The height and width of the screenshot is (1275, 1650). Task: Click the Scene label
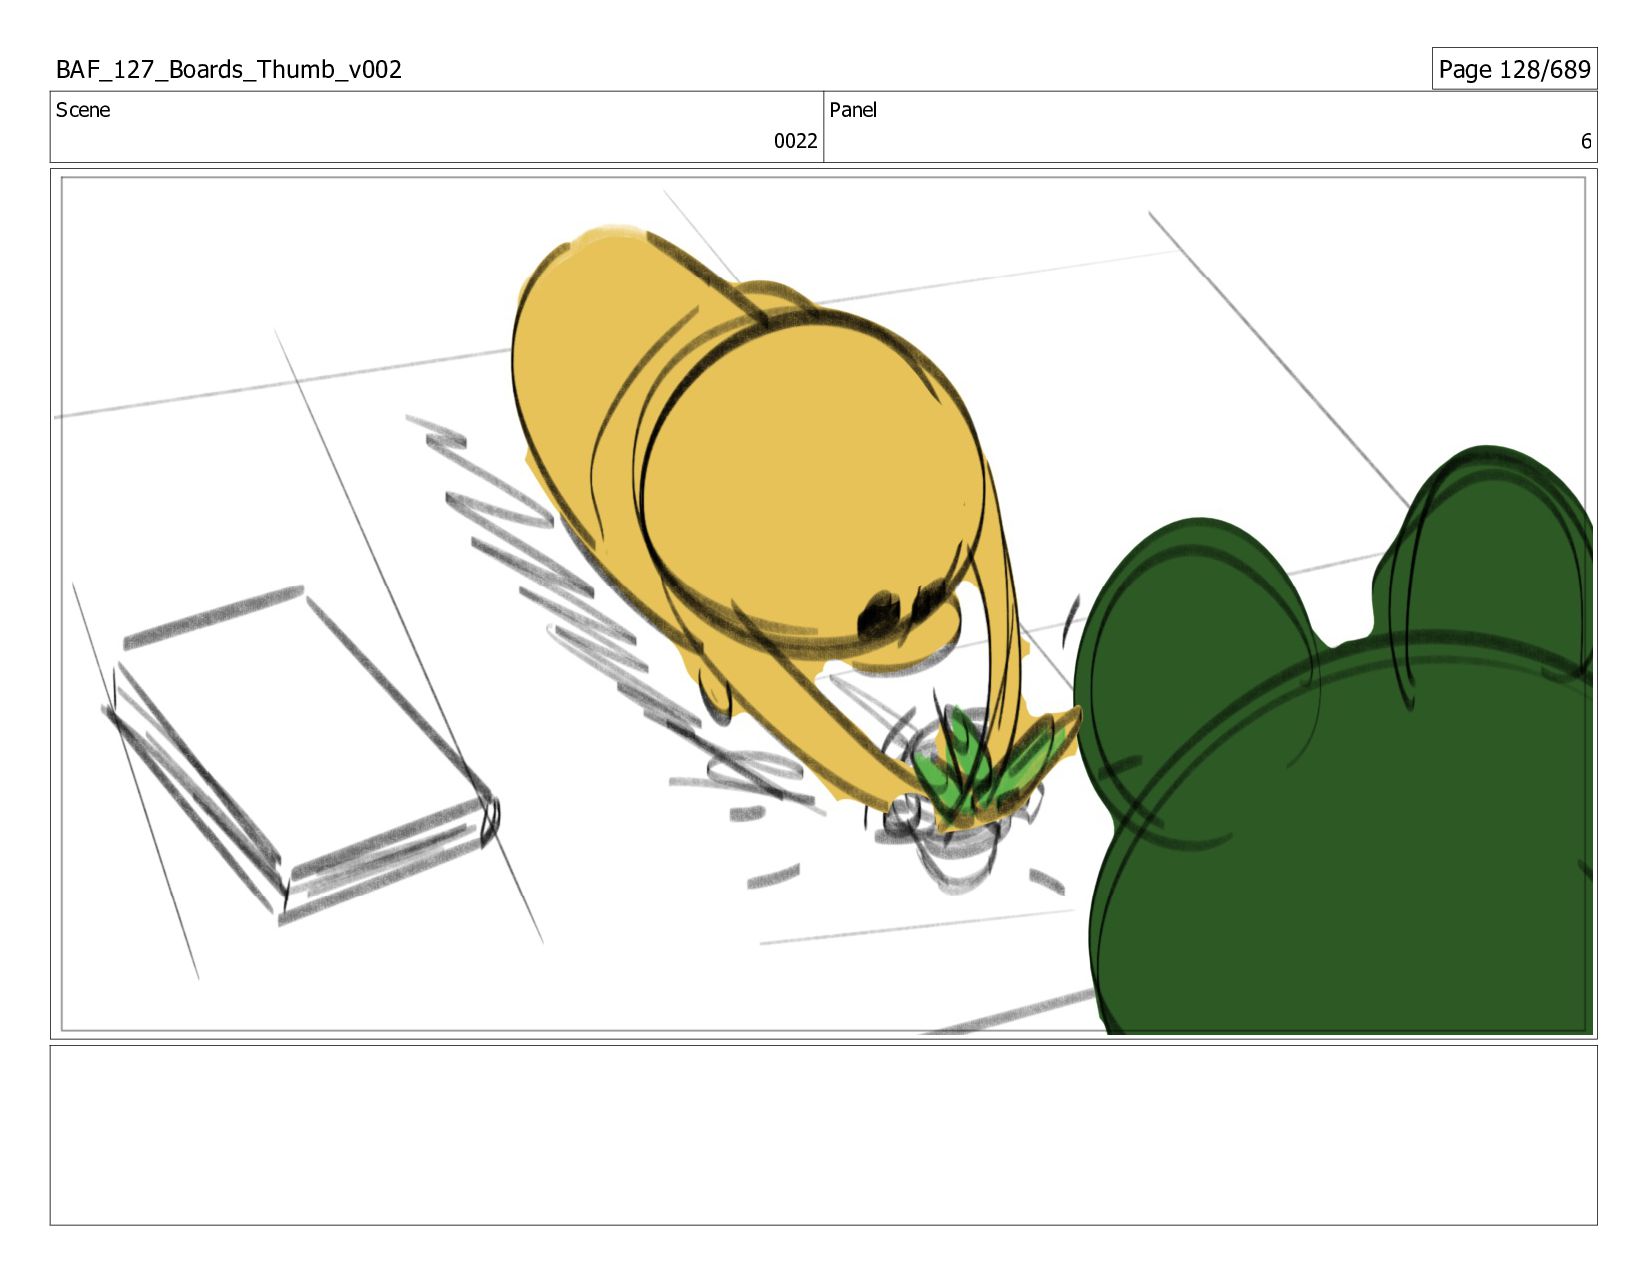point(83,110)
